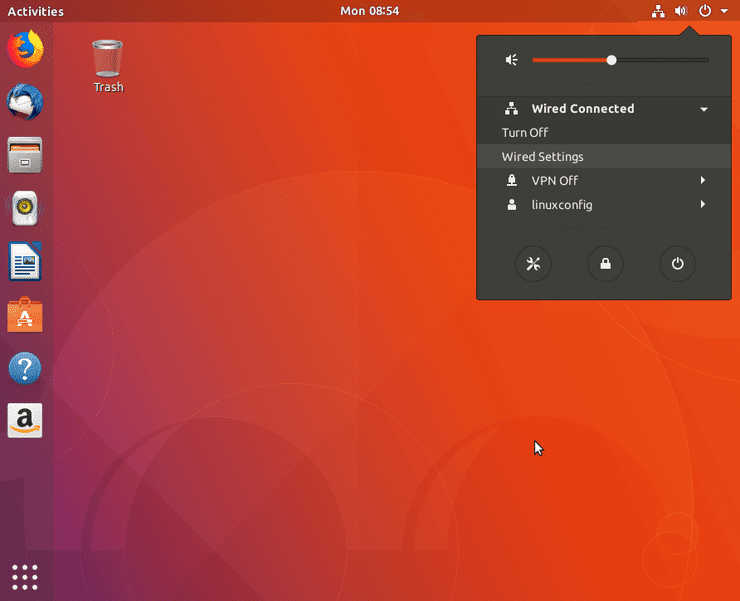Click the volume icon in top bar

681,11
